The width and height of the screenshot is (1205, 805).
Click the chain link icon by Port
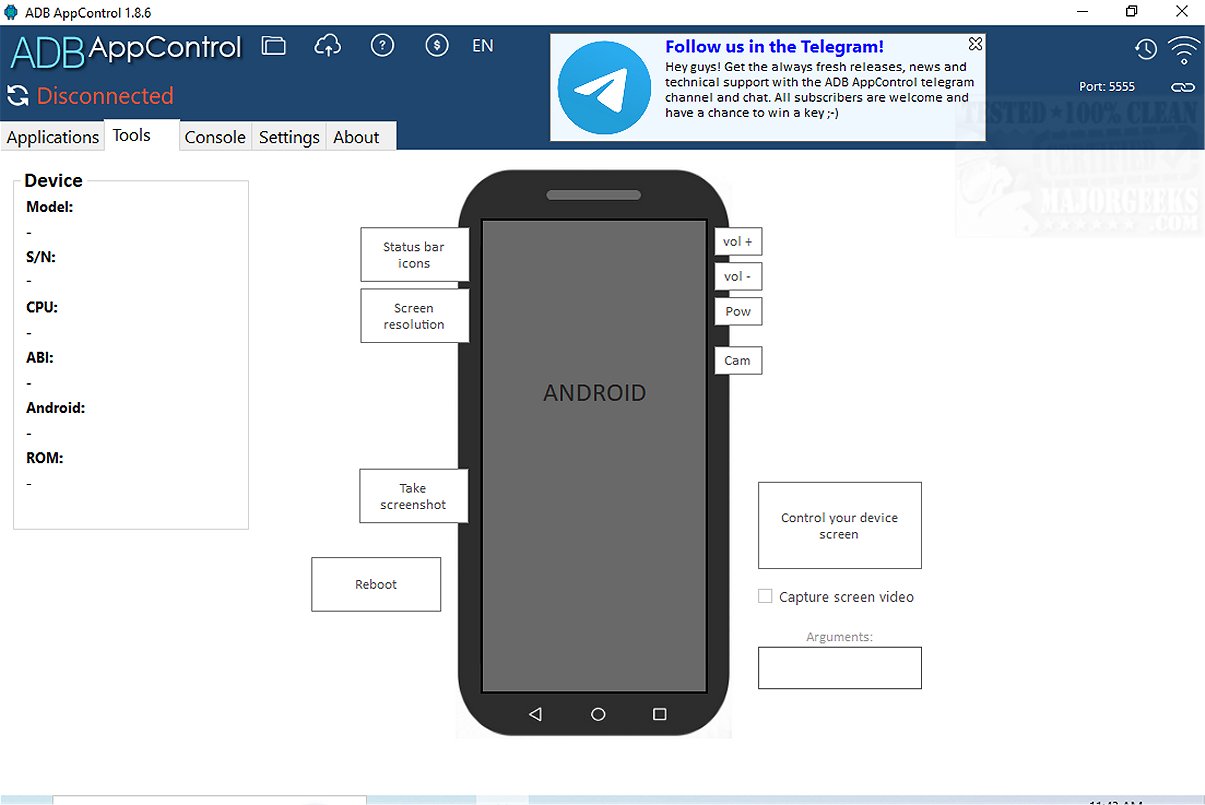(x=1183, y=87)
